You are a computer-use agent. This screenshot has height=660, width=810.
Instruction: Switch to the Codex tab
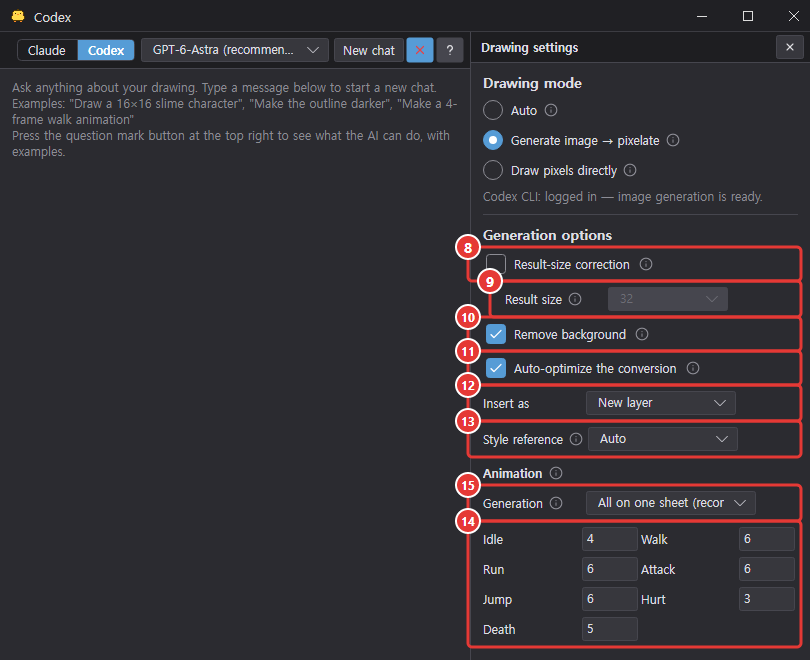(106, 50)
